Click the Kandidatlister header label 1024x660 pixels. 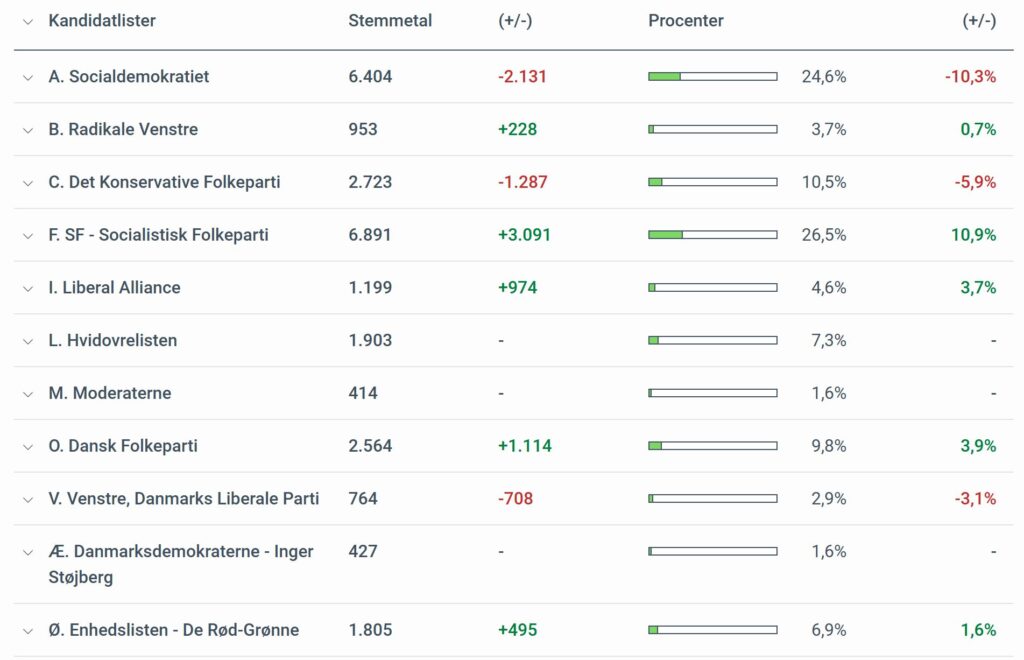tap(102, 21)
